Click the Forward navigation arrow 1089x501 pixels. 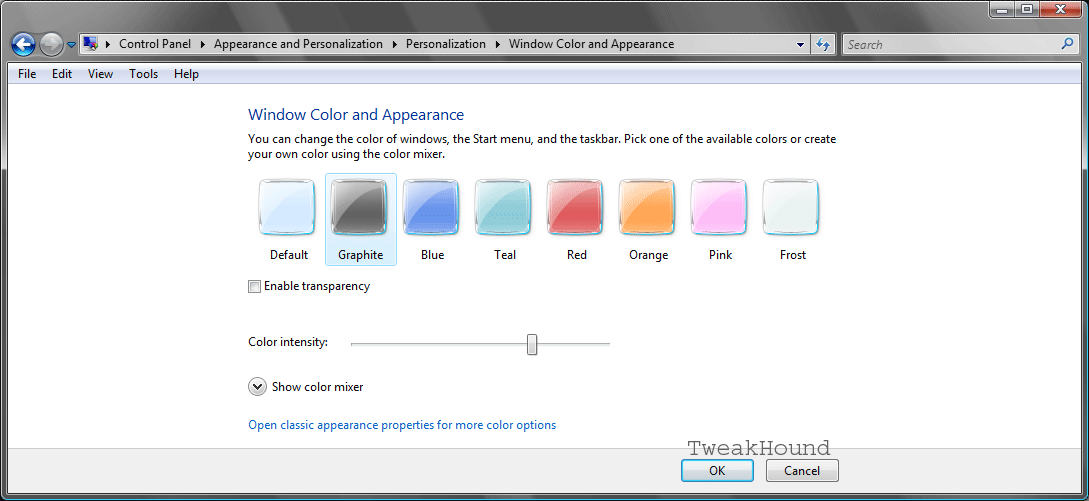point(51,44)
